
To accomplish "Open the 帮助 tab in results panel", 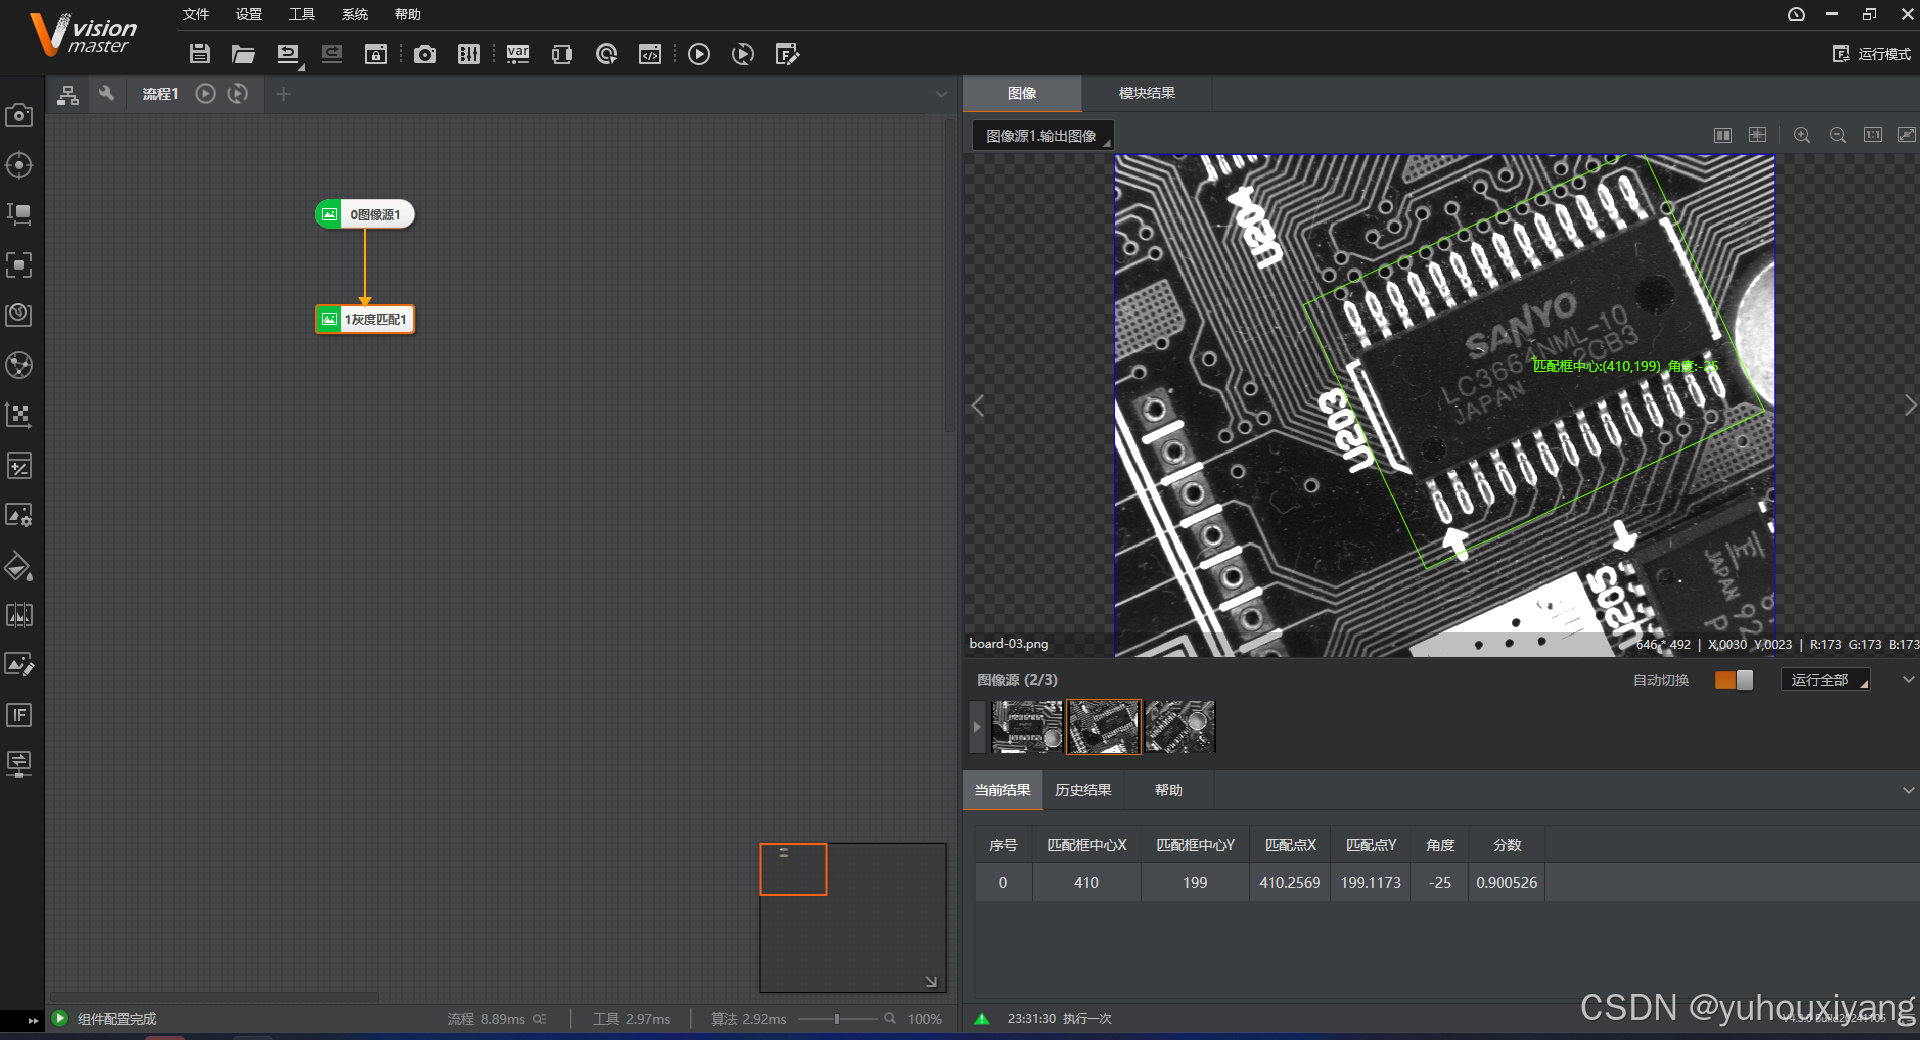I will (1169, 790).
